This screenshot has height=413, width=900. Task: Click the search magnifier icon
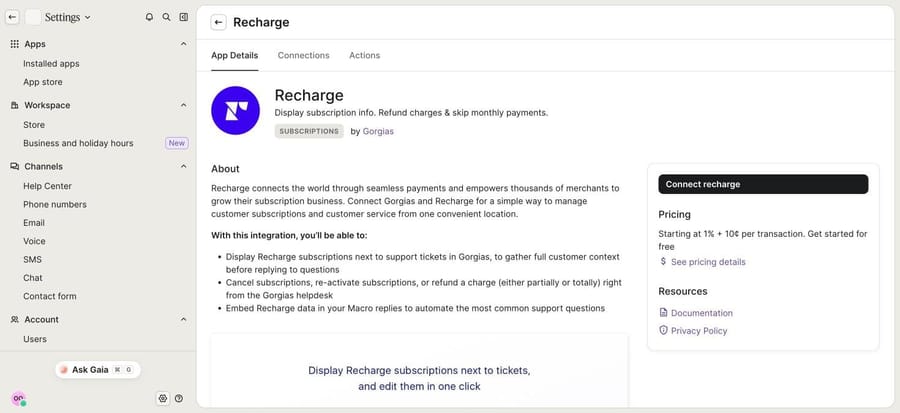166,17
